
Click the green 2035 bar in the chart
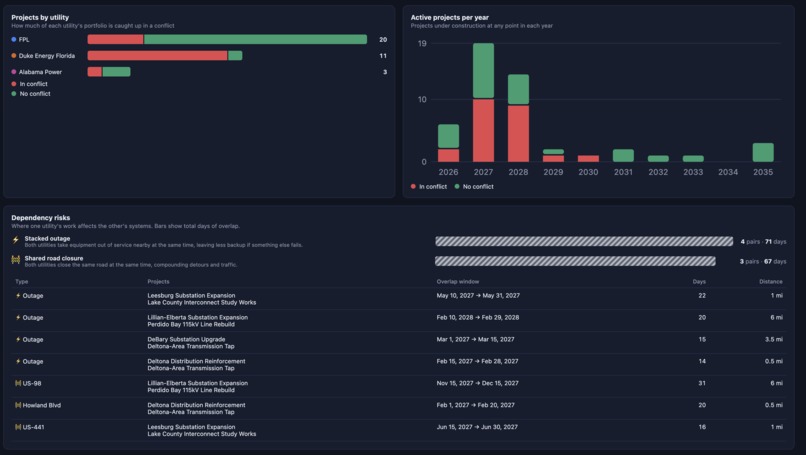point(763,153)
